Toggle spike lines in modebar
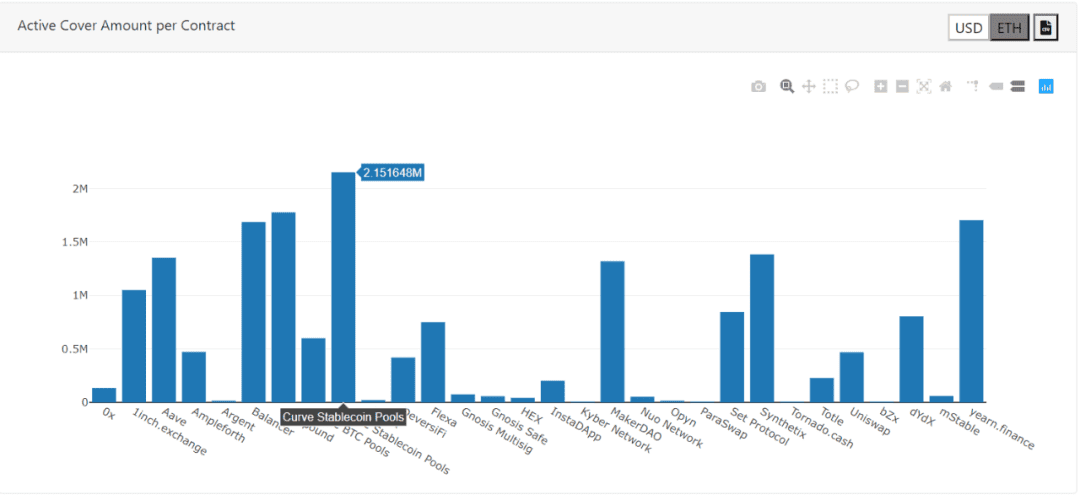Screen dimensions: 1080x495 pyautogui.click(x=973, y=86)
